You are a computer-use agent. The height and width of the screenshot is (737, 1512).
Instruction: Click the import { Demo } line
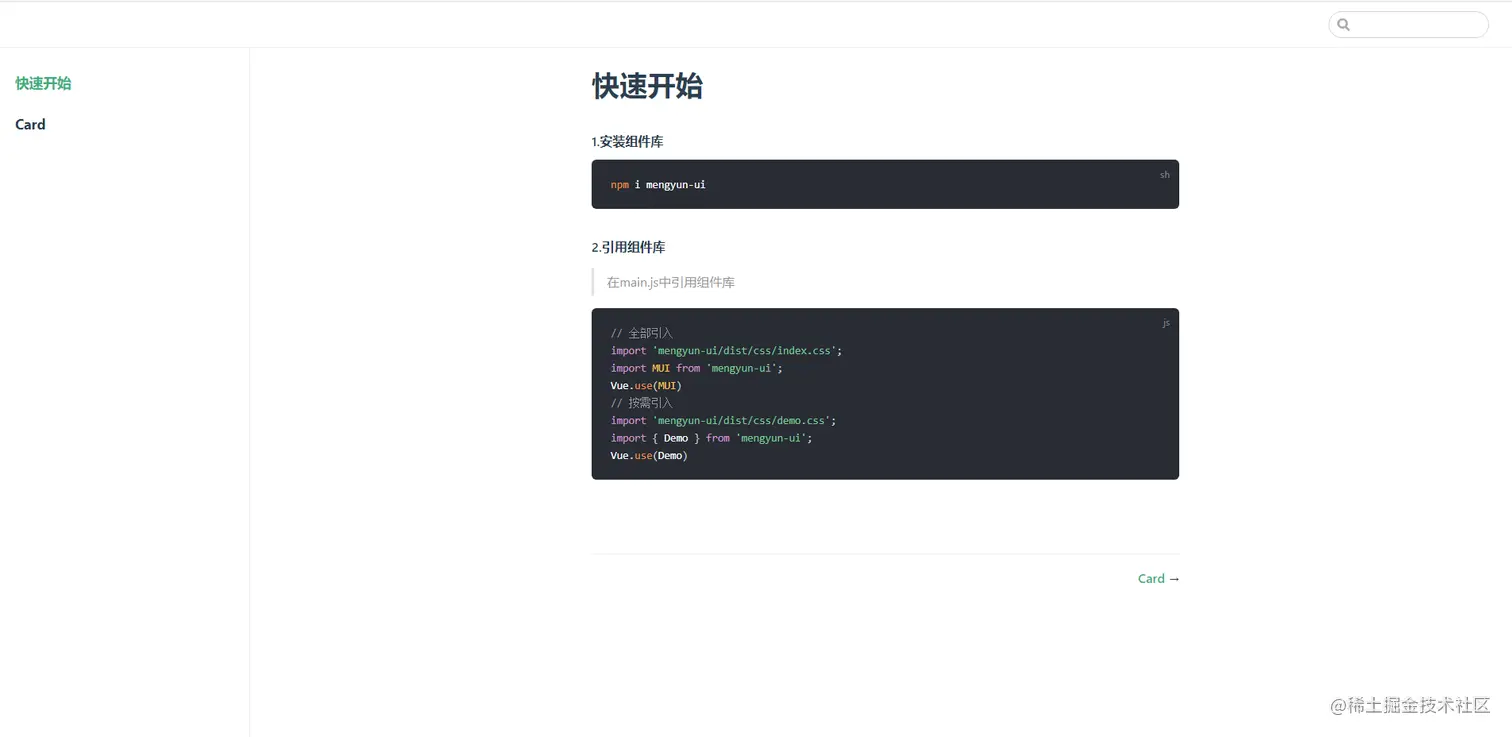[x=711, y=438]
